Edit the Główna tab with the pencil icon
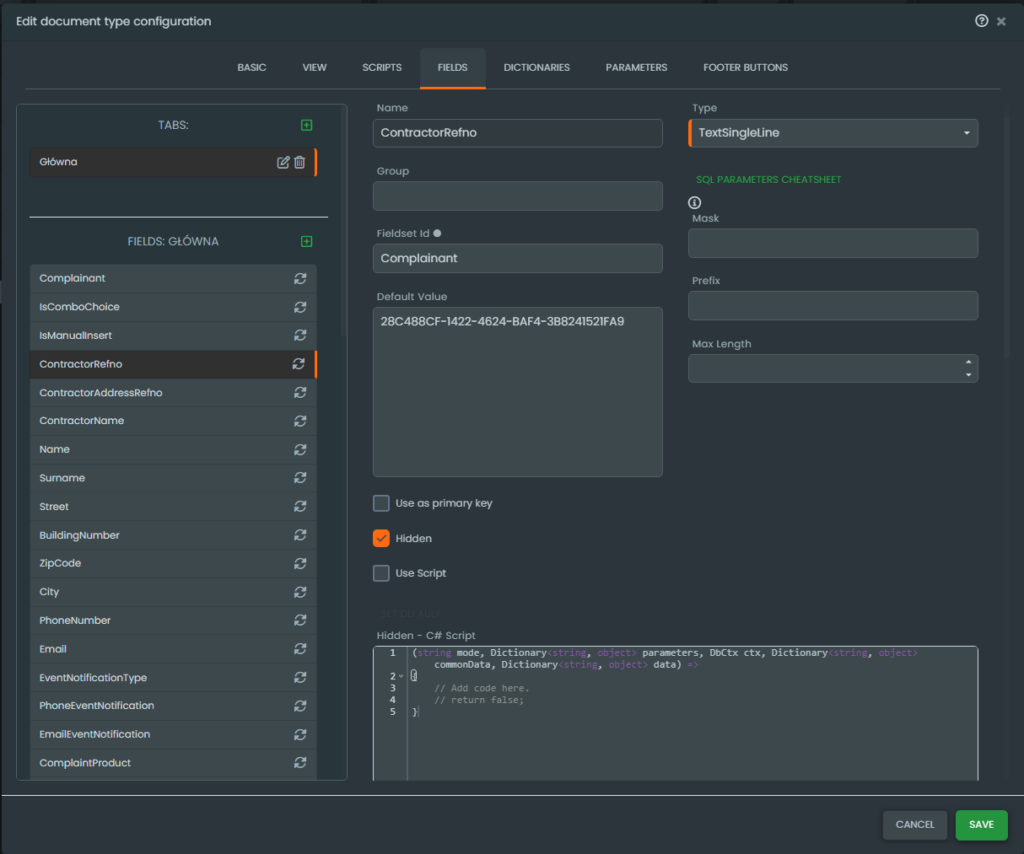Viewport: 1024px width, 854px height. tap(283, 162)
